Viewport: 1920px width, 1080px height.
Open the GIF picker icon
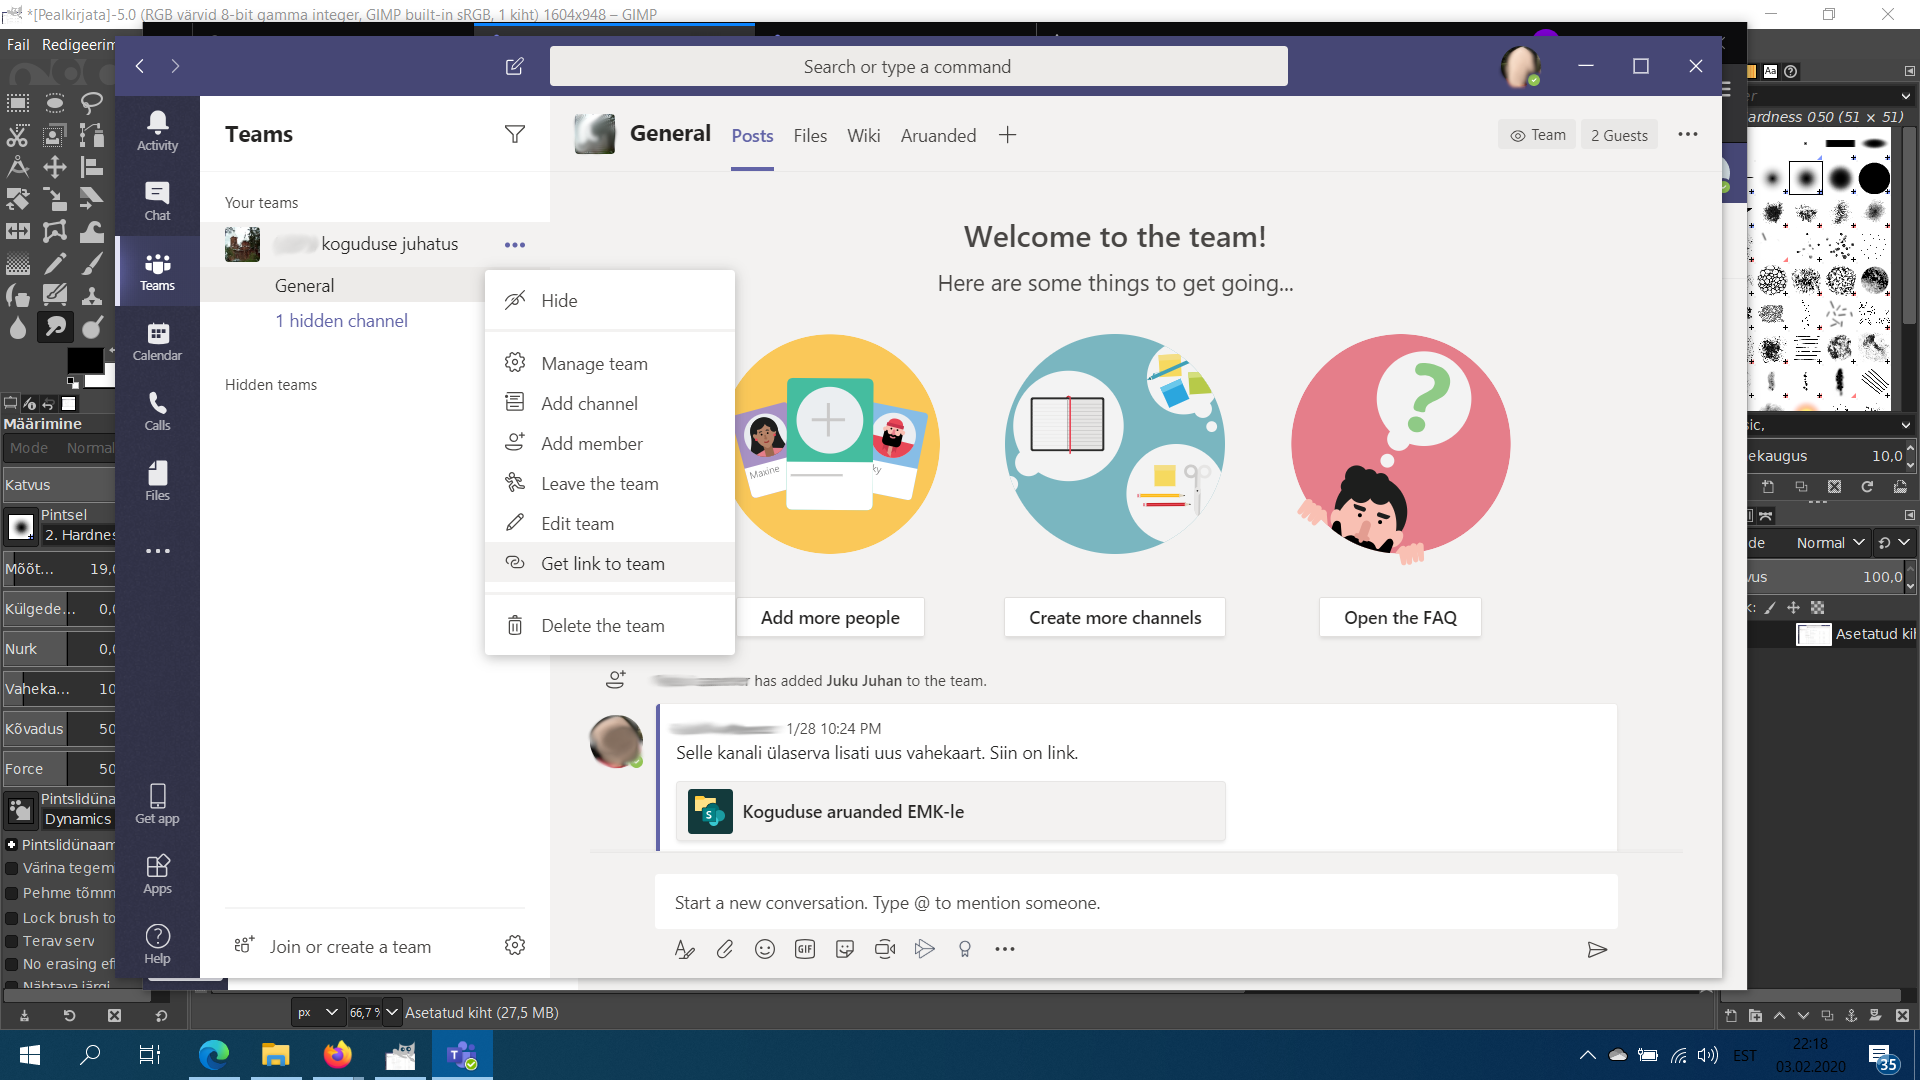[x=804, y=949]
